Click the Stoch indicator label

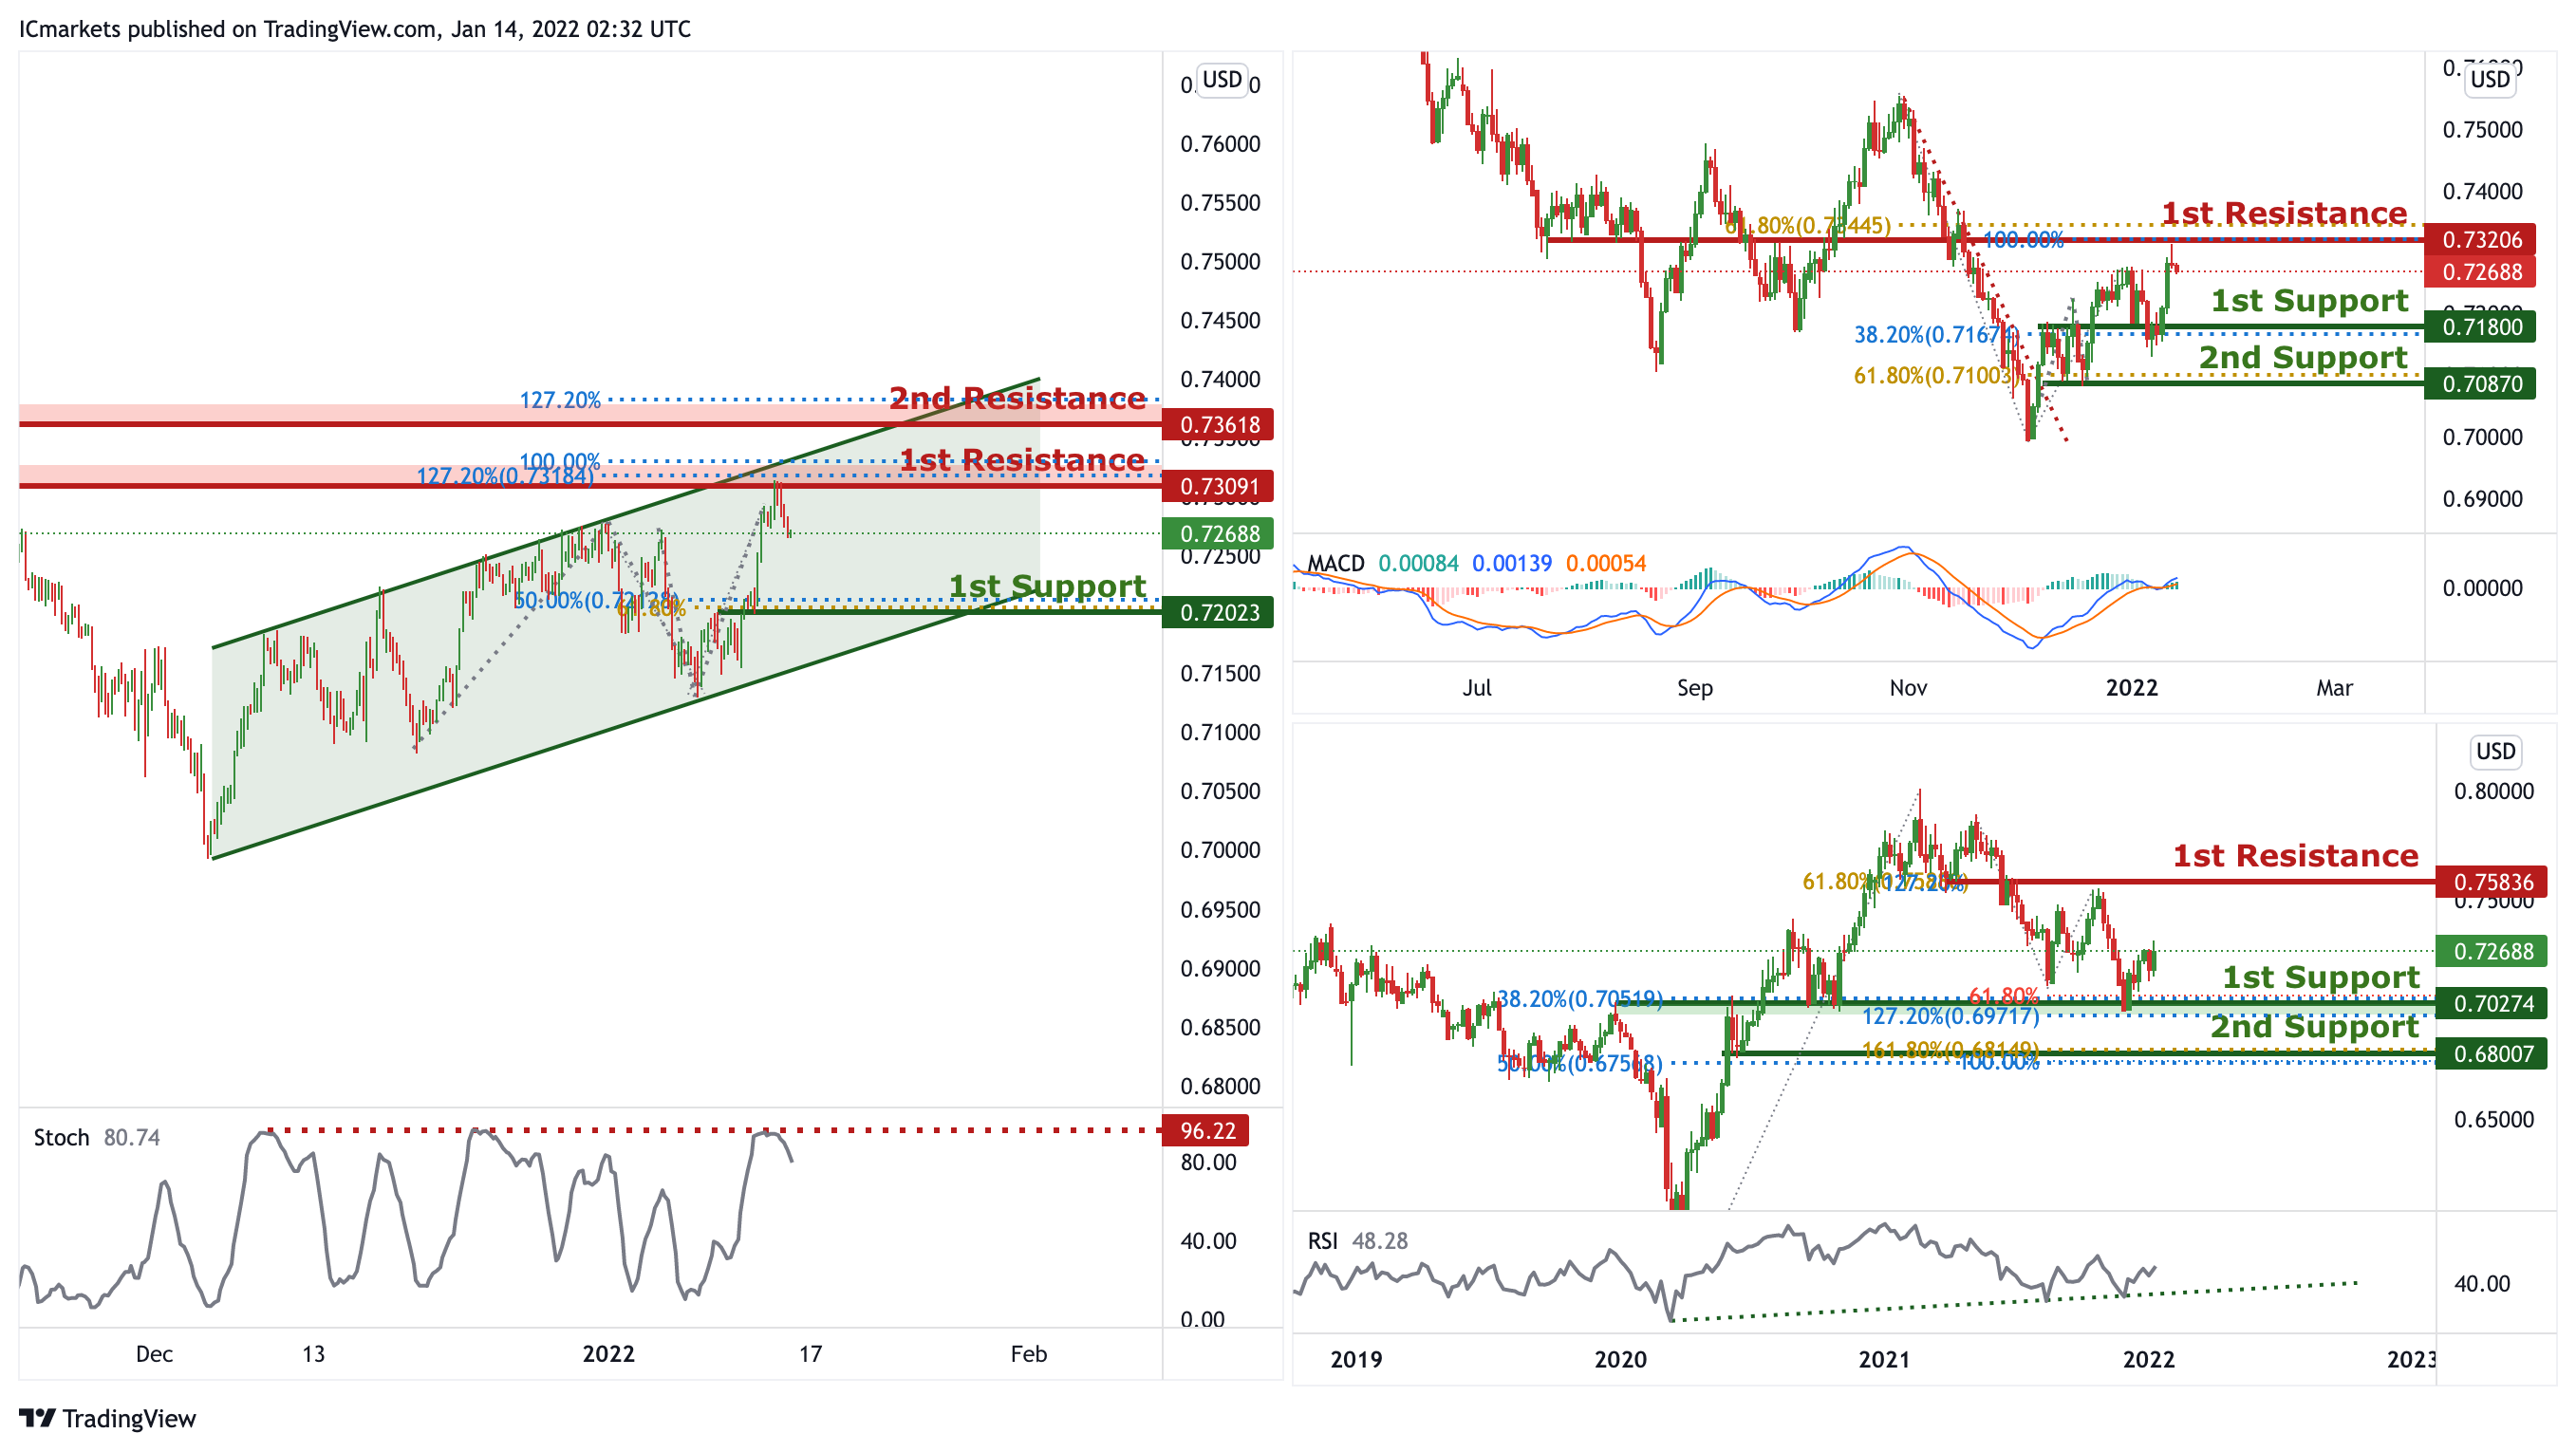(x=61, y=1138)
